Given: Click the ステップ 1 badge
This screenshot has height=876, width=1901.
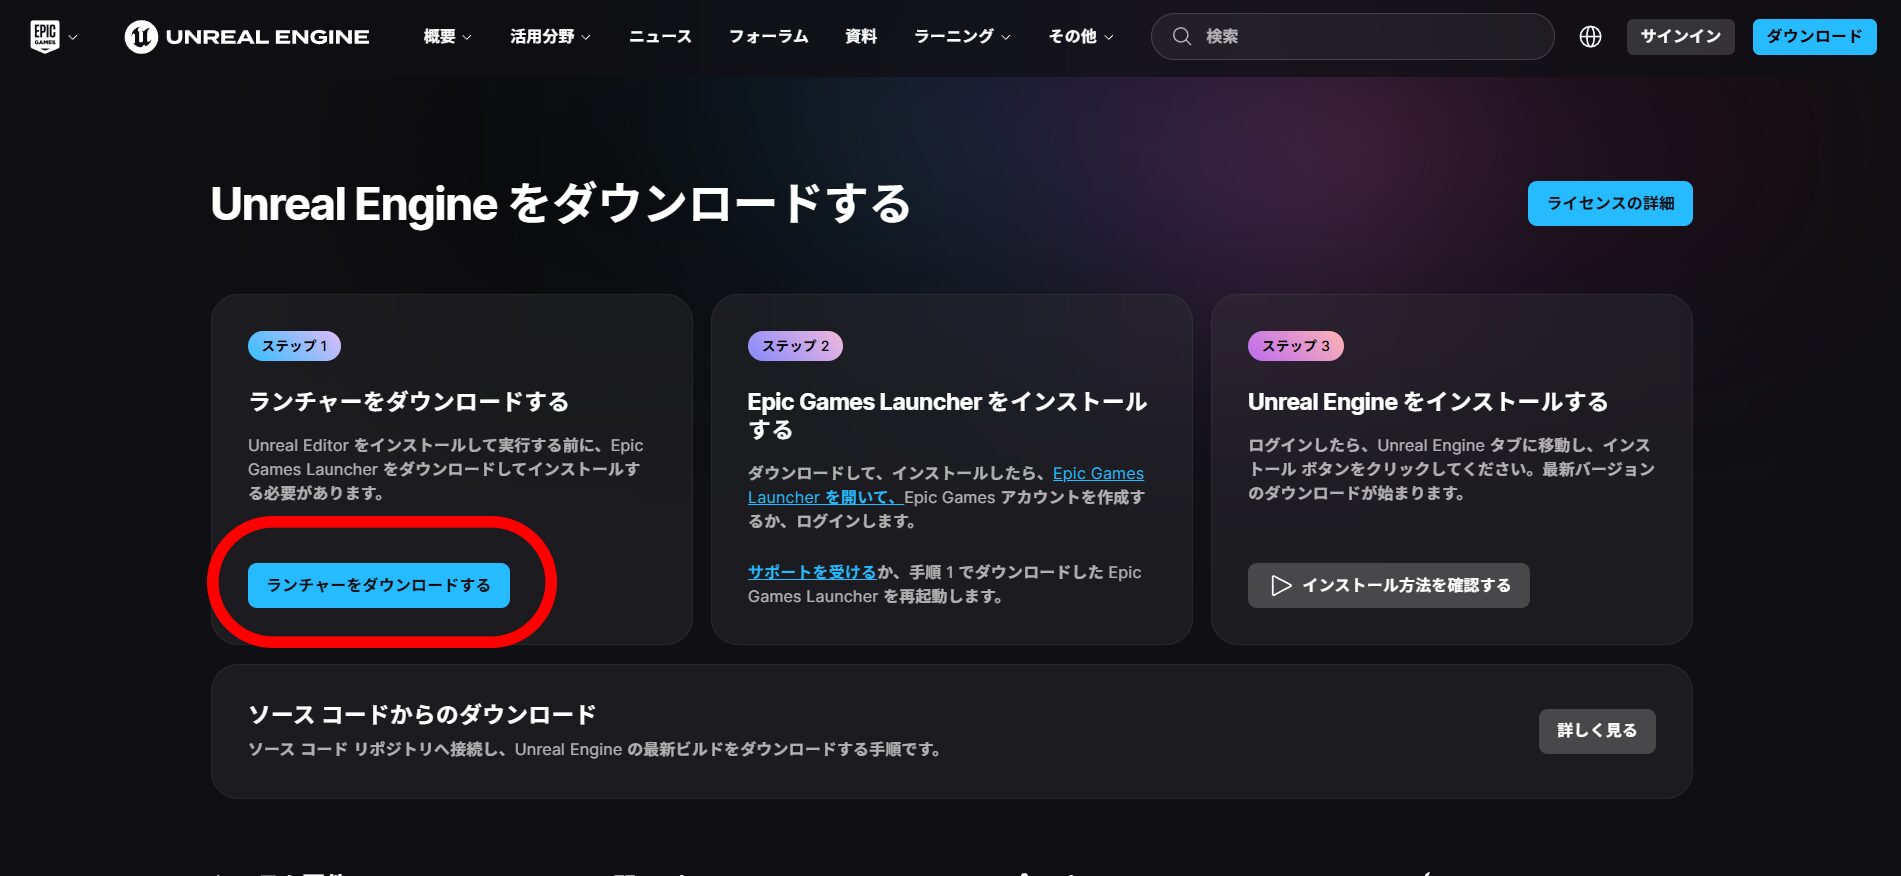Looking at the screenshot, I should tap(294, 346).
